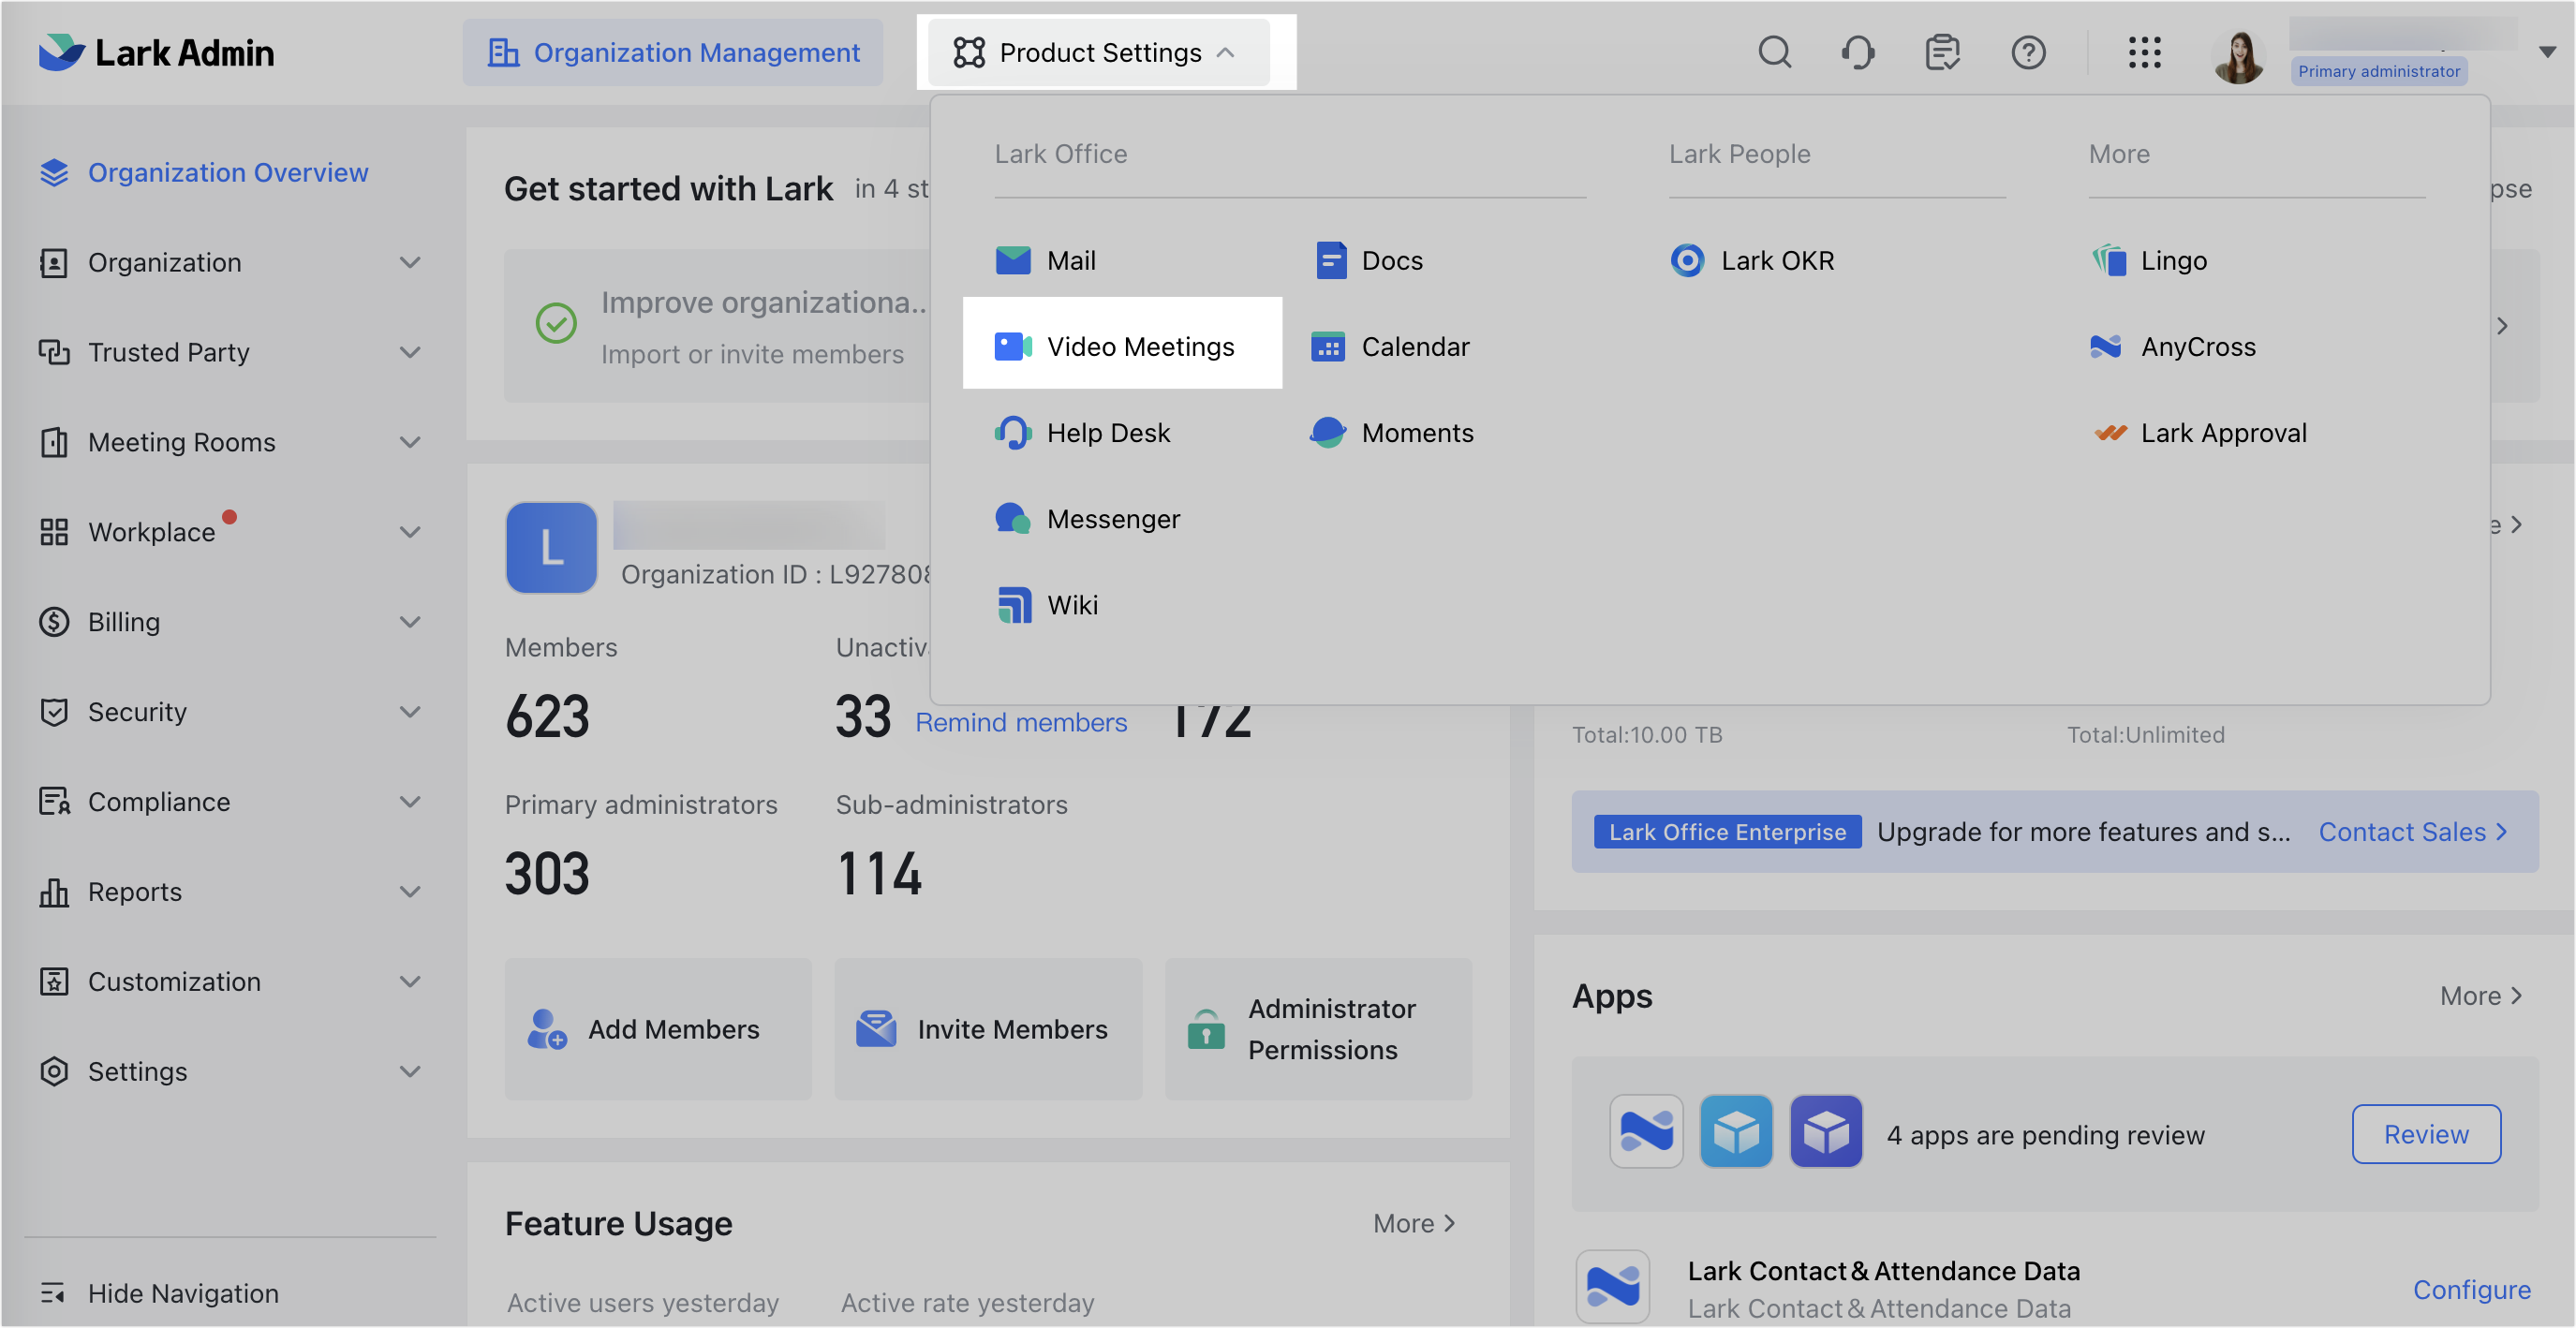Viewport: 2576px width, 1328px height.
Task: Click the Add Members button
Action: [658, 1029]
